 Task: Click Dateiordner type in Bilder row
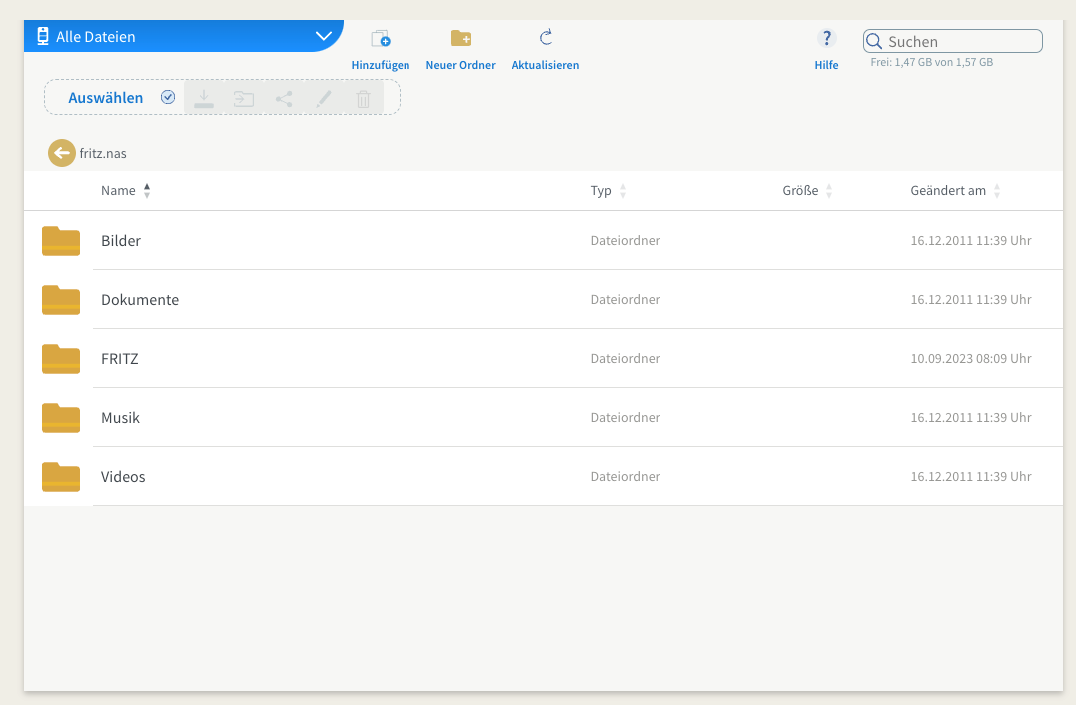click(x=625, y=241)
